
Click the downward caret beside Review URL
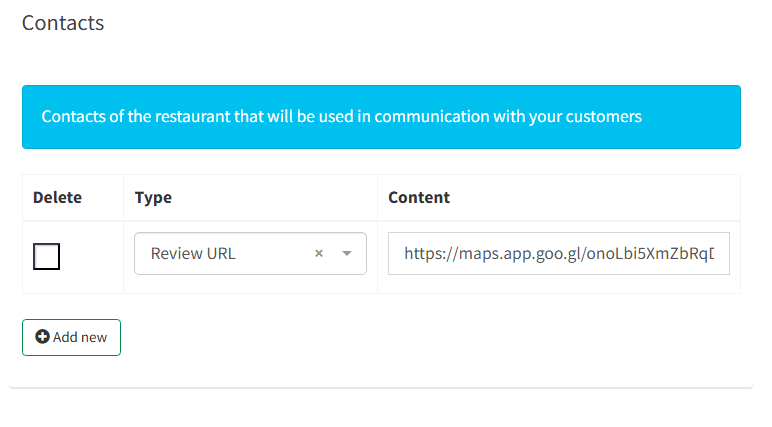(347, 254)
